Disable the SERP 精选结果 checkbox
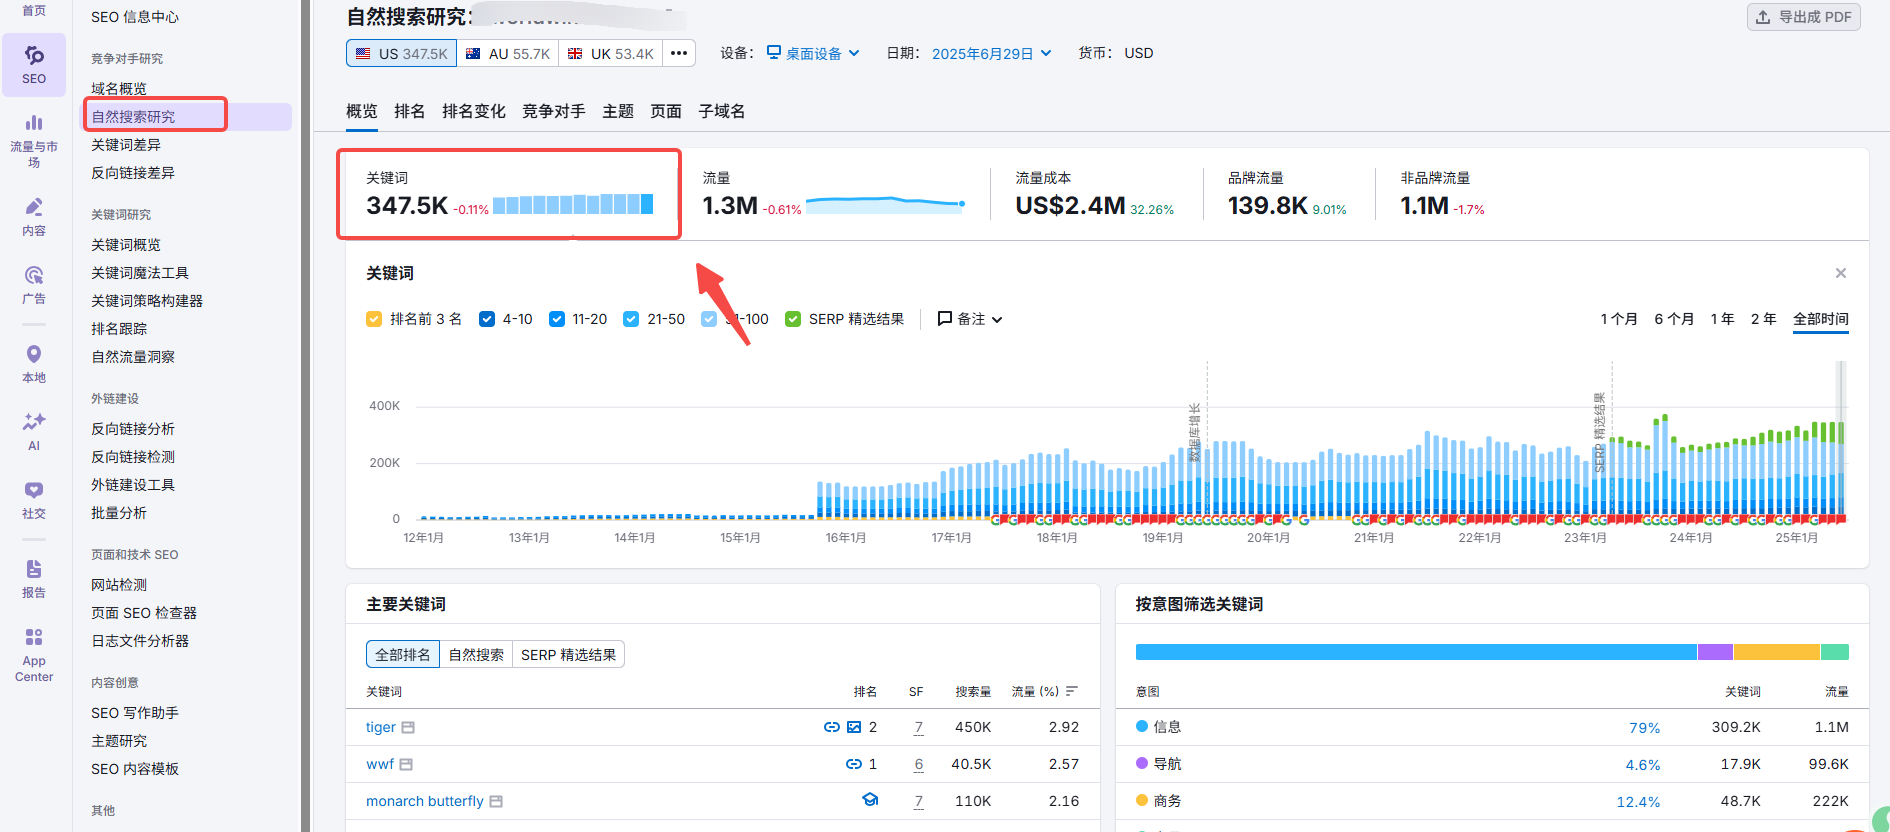1890x832 pixels. pos(793,319)
